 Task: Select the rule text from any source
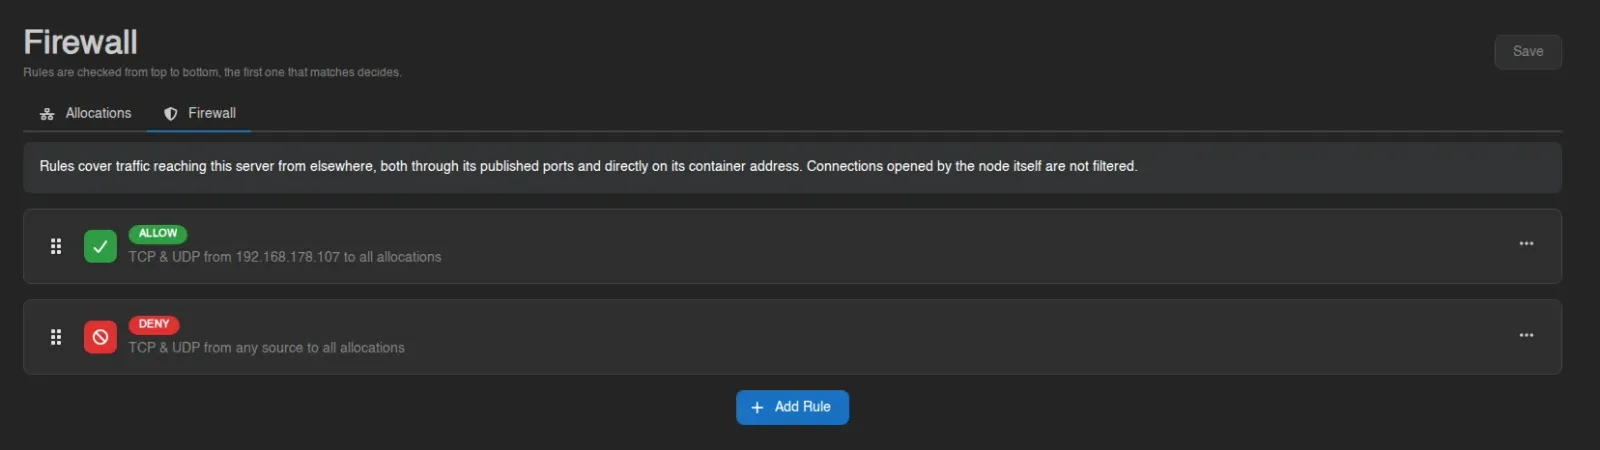click(267, 348)
